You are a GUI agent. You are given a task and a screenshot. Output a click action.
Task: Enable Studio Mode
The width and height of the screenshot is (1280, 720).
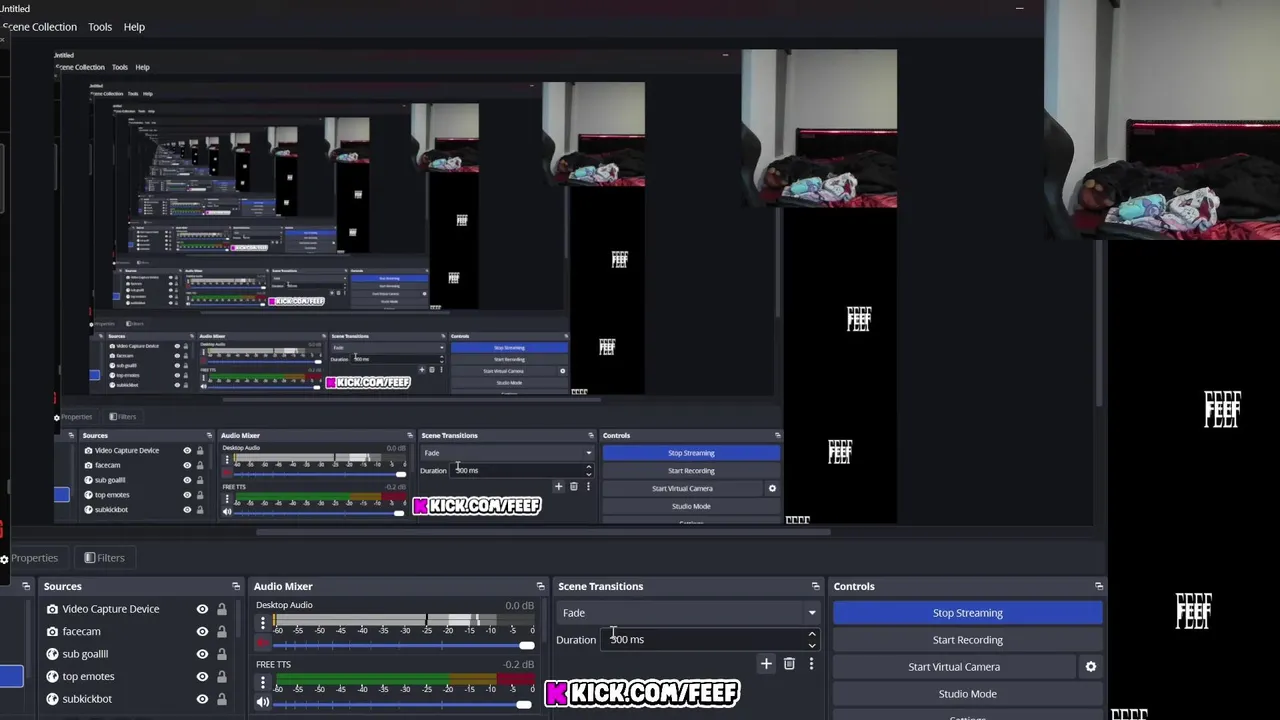tap(967, 694)
